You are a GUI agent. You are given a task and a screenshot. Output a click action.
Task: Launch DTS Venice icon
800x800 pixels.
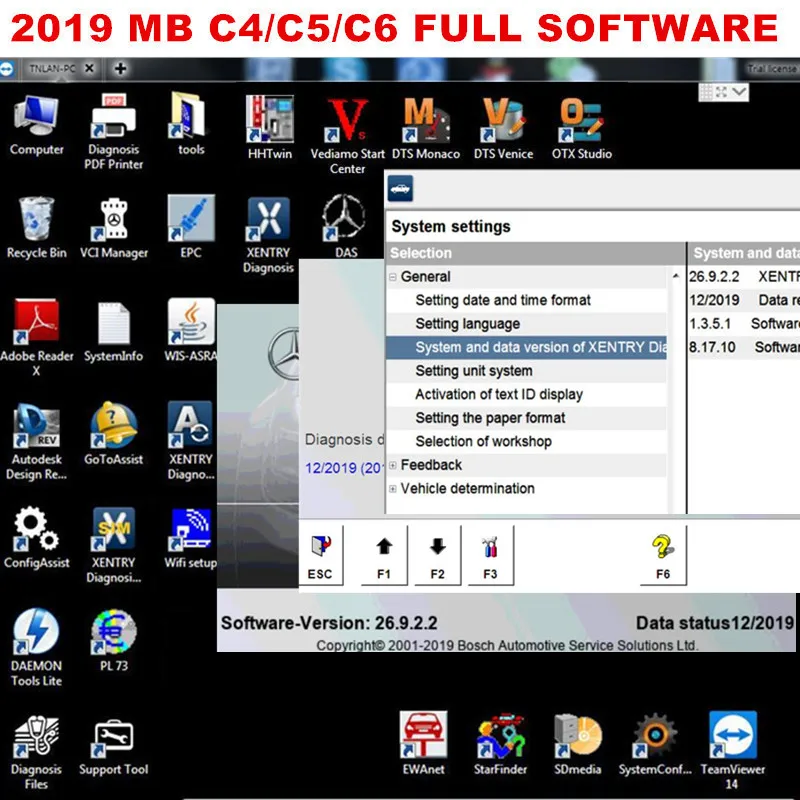coord(503,120)
